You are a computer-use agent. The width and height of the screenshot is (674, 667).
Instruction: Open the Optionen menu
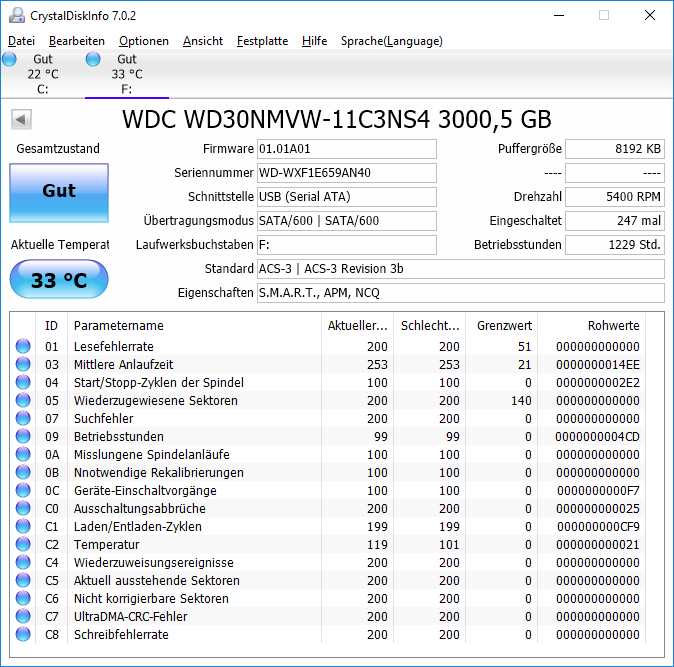click(144, 41)
